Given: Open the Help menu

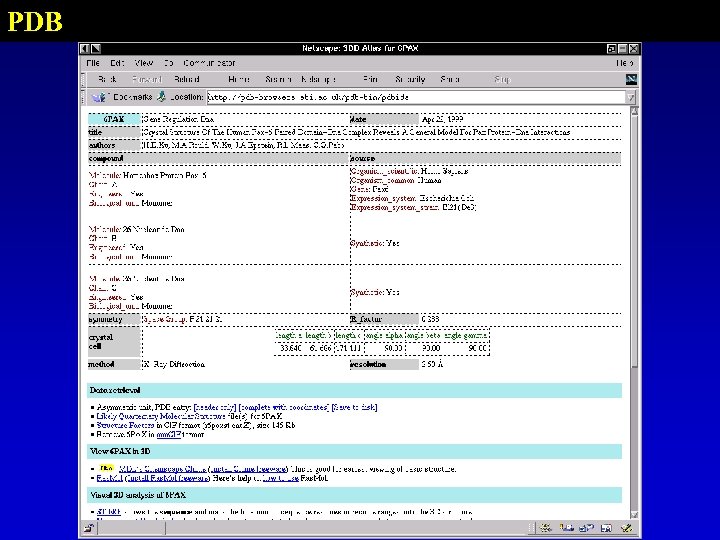Looking at the screenshot, I should [x=624, y=63].
